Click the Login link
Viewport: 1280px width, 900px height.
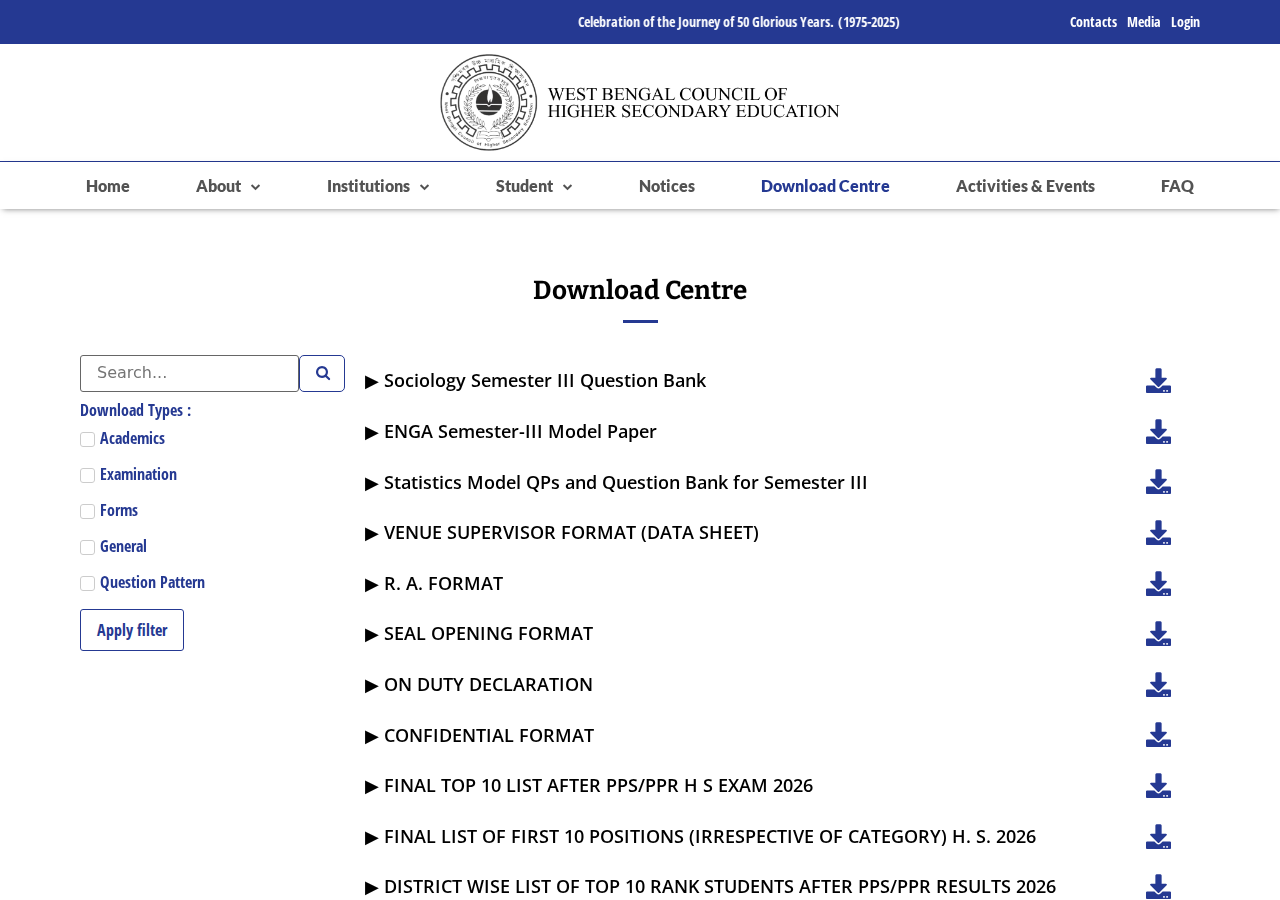coord(1185,22)
